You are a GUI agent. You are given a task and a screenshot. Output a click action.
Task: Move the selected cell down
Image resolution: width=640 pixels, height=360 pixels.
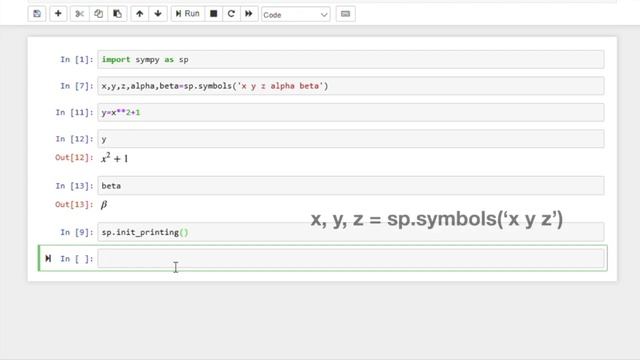pyautogui.click(x=158, y=14)
